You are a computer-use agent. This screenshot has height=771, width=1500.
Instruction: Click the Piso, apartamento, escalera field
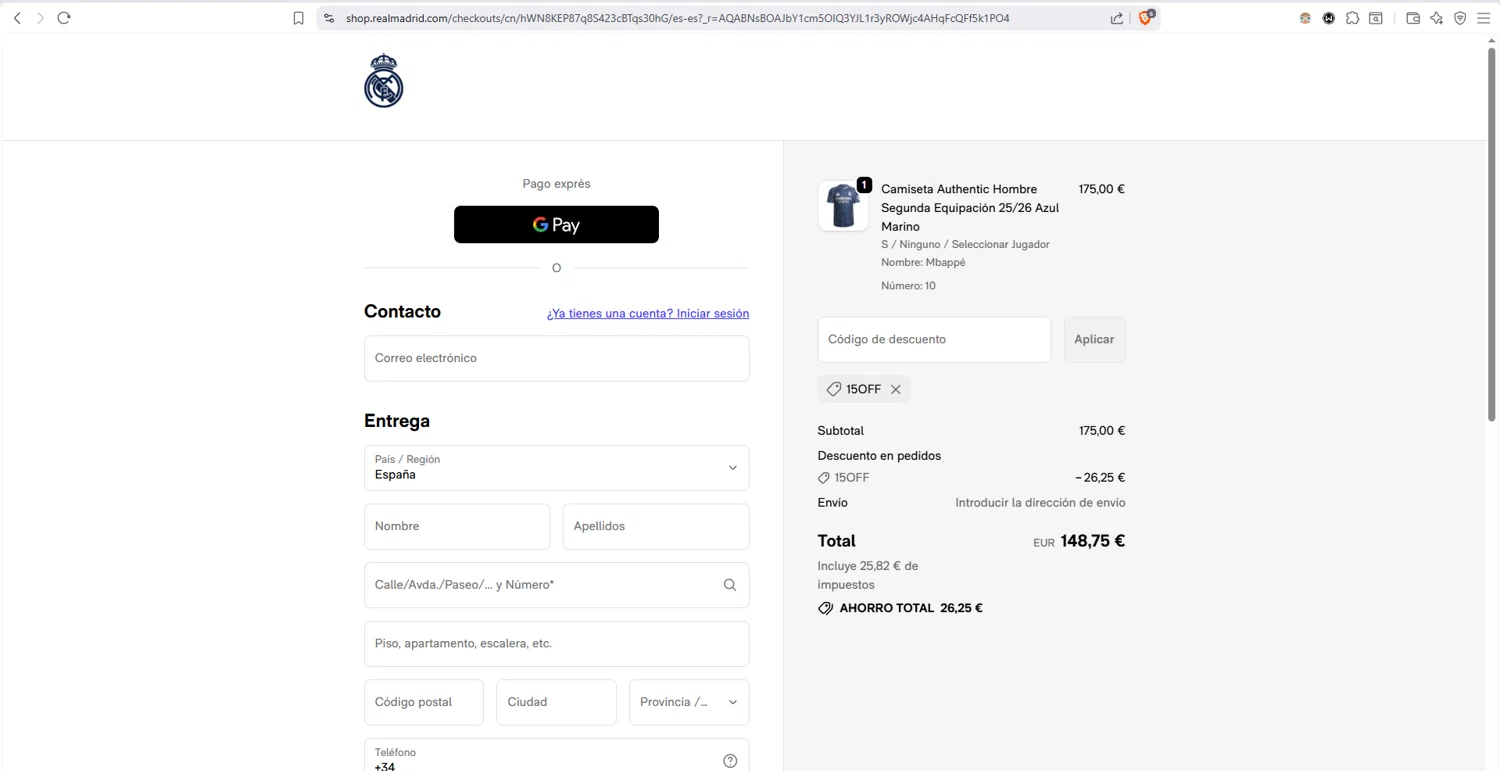coord(556,643)
